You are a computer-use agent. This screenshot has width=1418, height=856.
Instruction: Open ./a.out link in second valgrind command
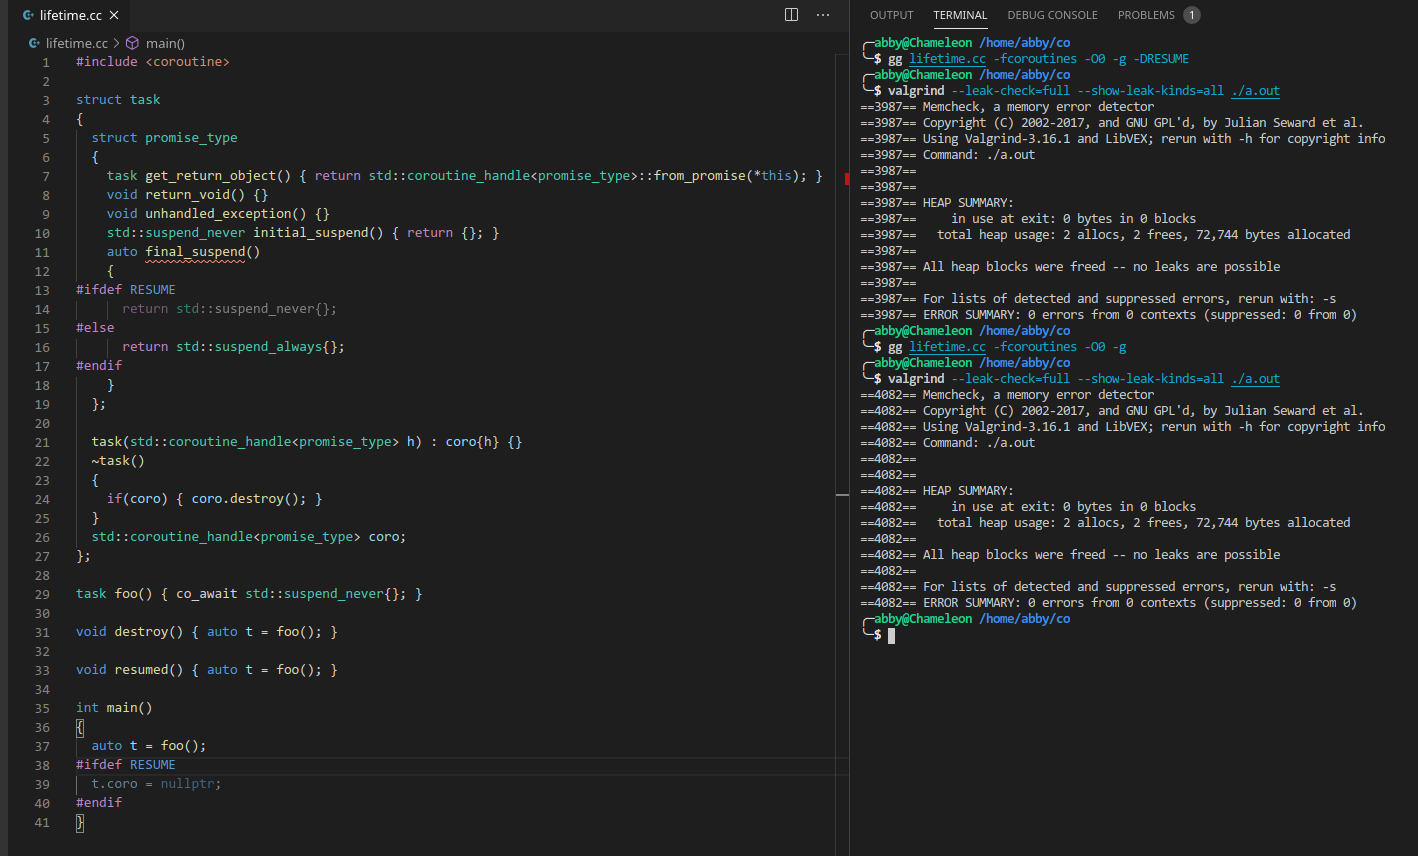click(1255, 379)
